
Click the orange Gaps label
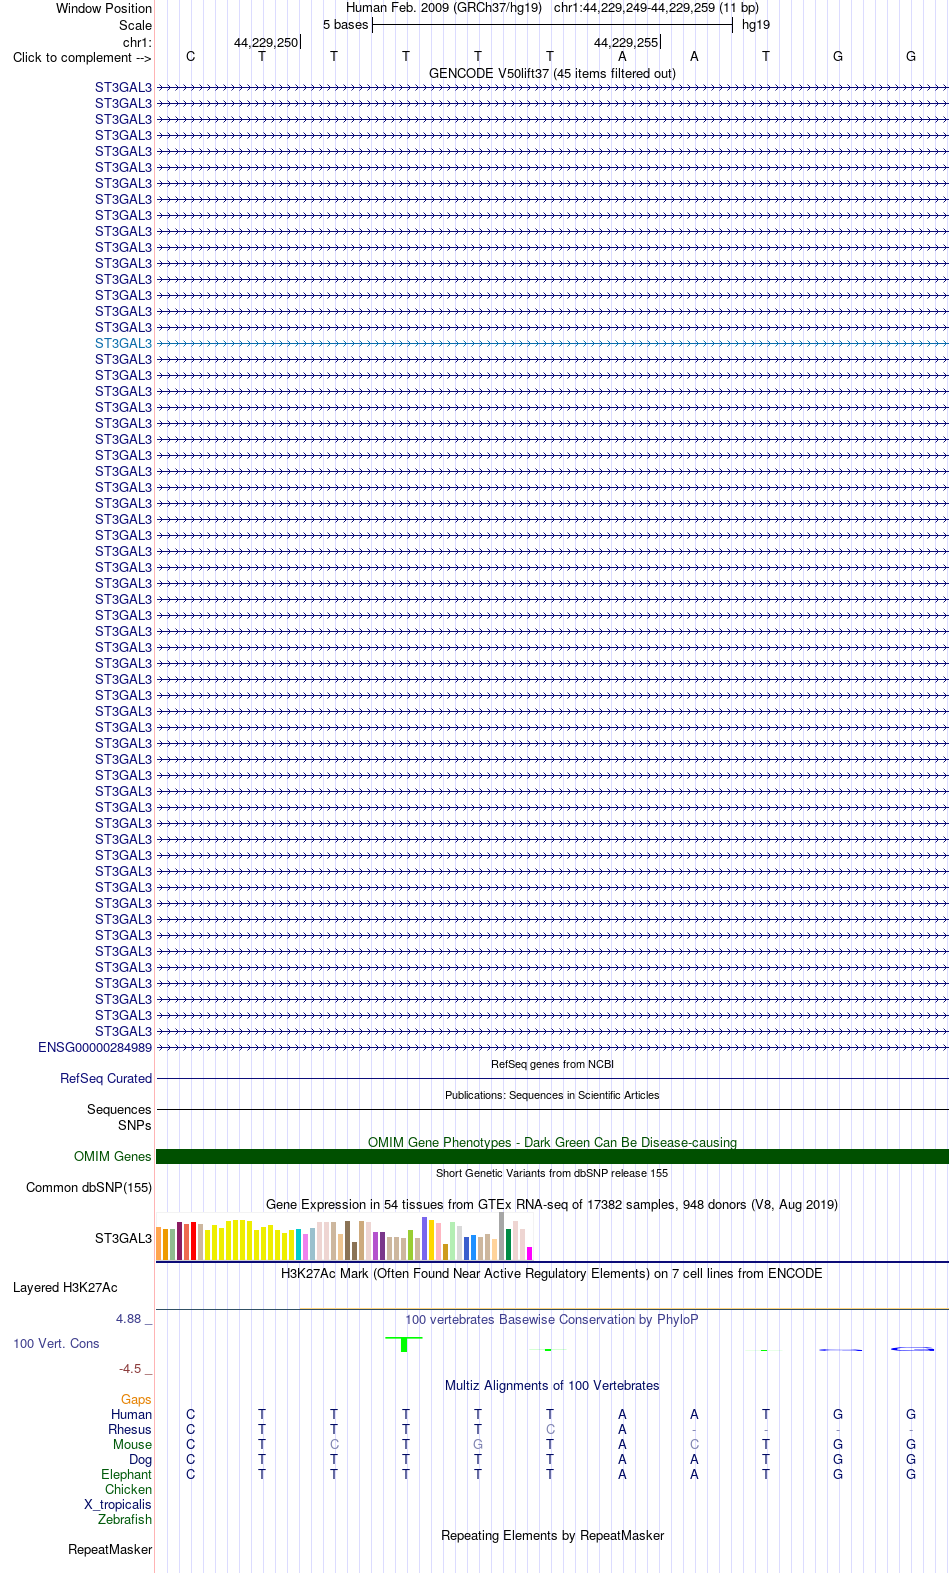(x=136, y=1399)
